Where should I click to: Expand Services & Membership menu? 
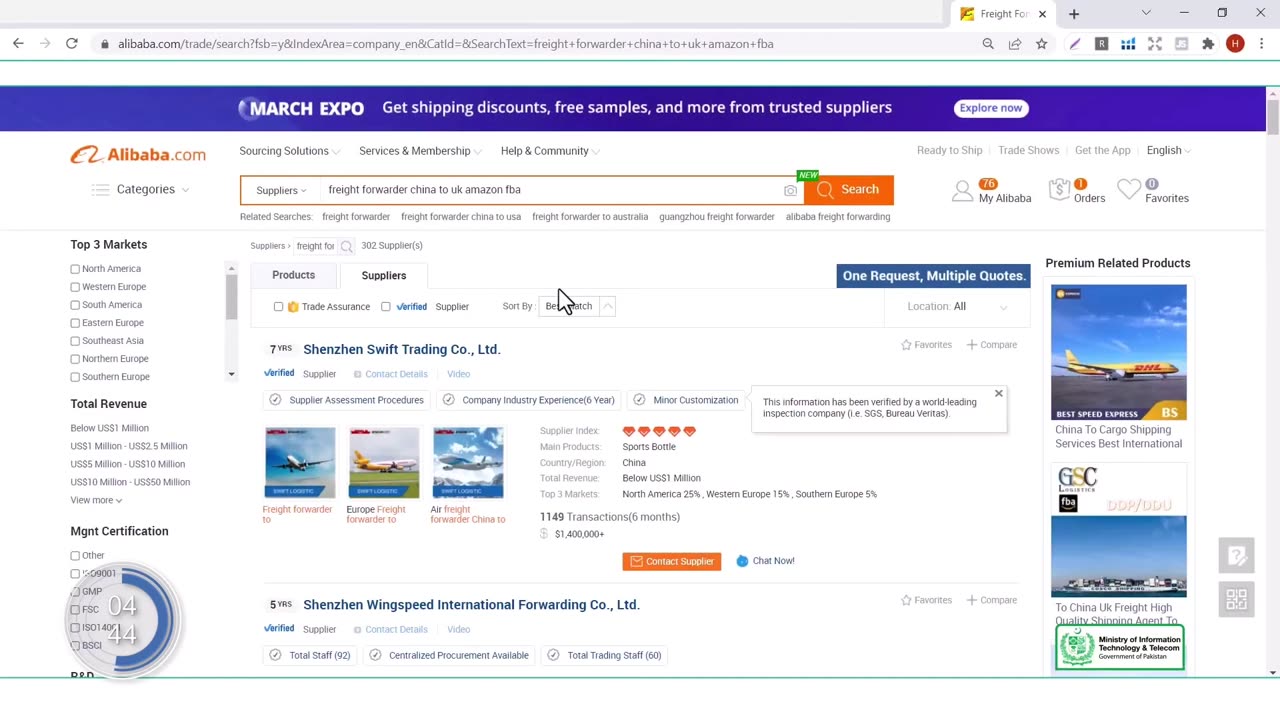(420, 151)
